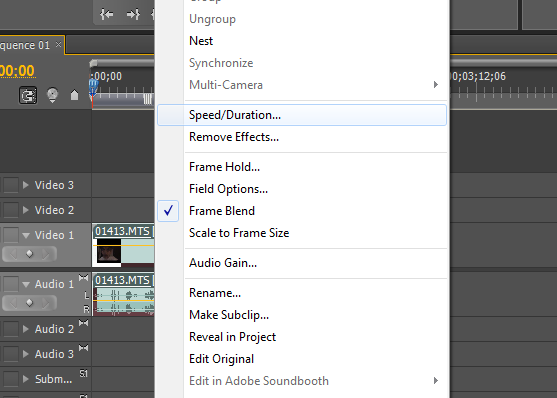Image resolution: width=557 pixels, height=398 pixels.
Task: Collapse the Video 1 track
Action: point(26,235)
